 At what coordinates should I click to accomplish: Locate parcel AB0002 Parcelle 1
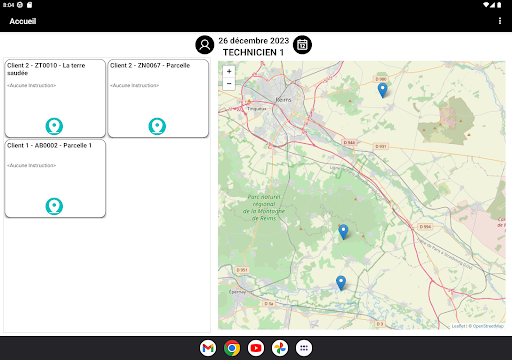click(x=54, y=206)
